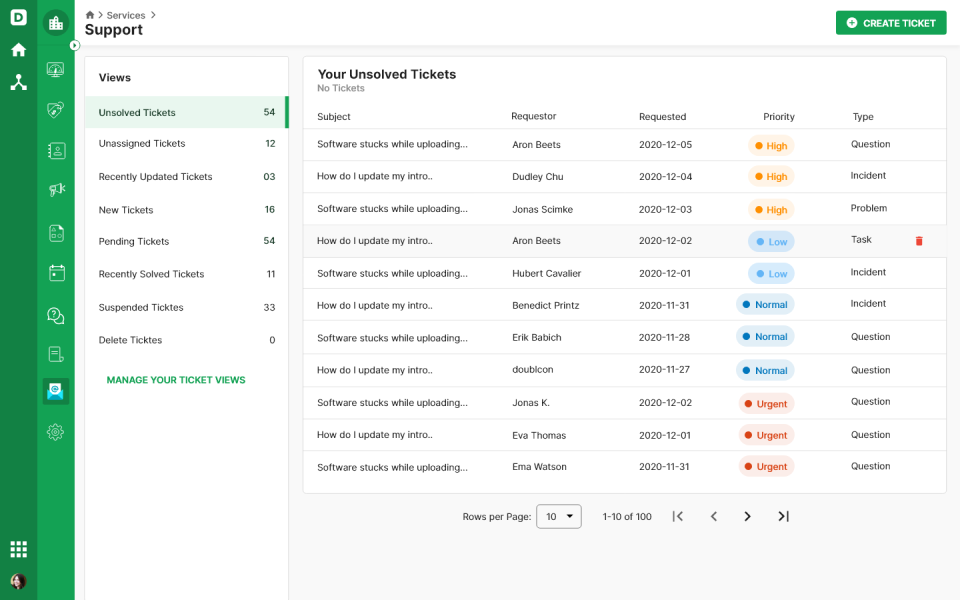Viewport: 960px width, 600px height.
Task: Open the settings gear icon
Action: click(x=56, y=432)
